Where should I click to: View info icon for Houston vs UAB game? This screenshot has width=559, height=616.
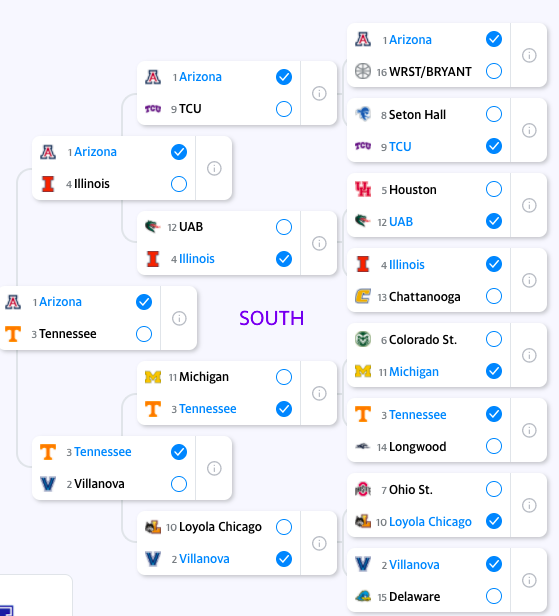pos(529,205)
